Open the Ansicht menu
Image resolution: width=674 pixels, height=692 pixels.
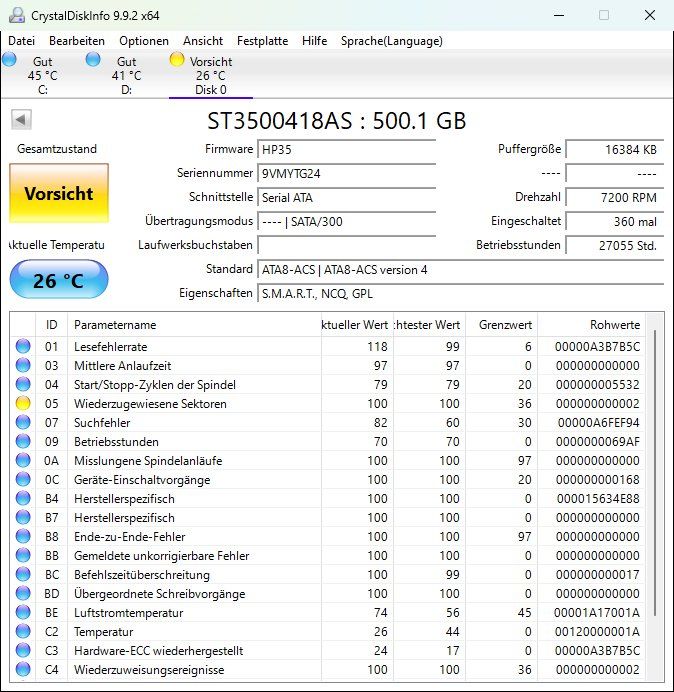pyautogui.click(x=203, y=41)
